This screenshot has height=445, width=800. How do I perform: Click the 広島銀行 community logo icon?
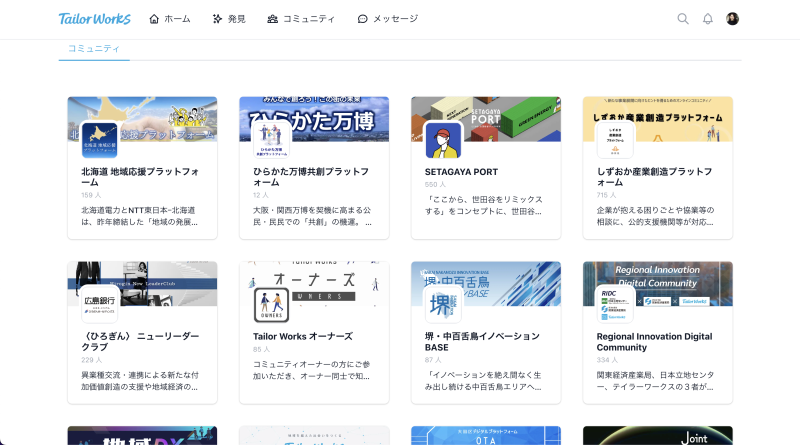pyautogui.click(x=99, y=305)
